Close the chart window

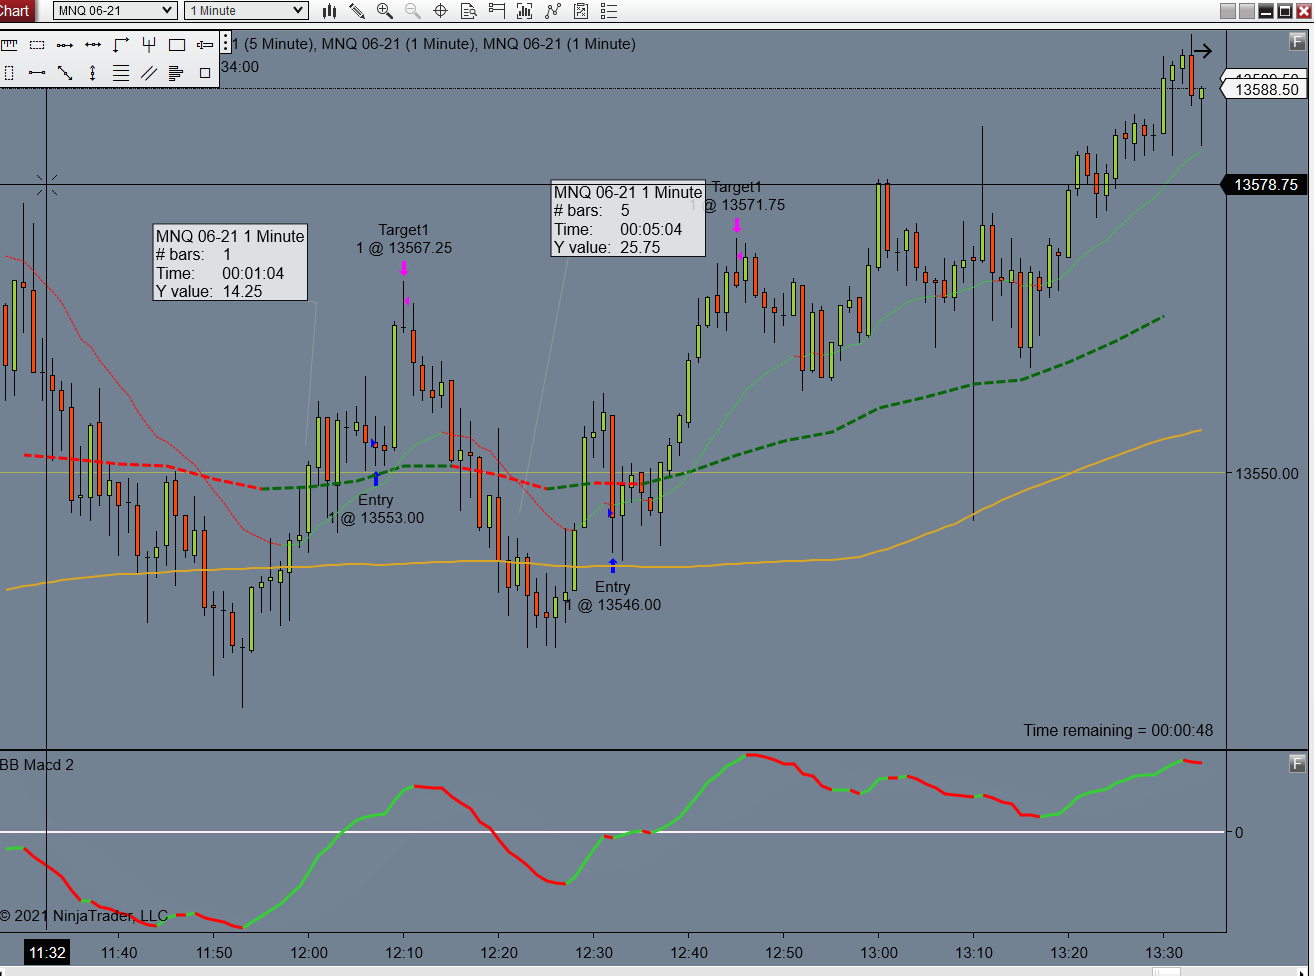click(x=1303, y=11)
